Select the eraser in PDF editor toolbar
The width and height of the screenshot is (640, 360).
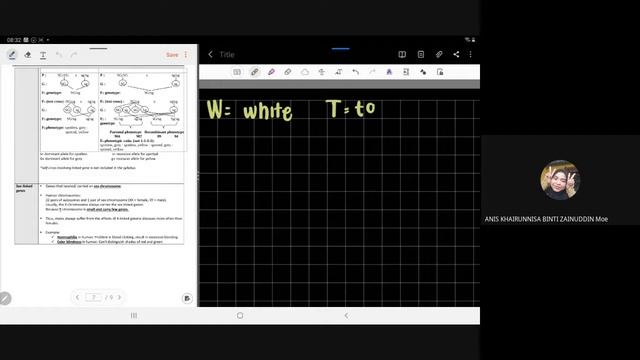pos(28,55)
